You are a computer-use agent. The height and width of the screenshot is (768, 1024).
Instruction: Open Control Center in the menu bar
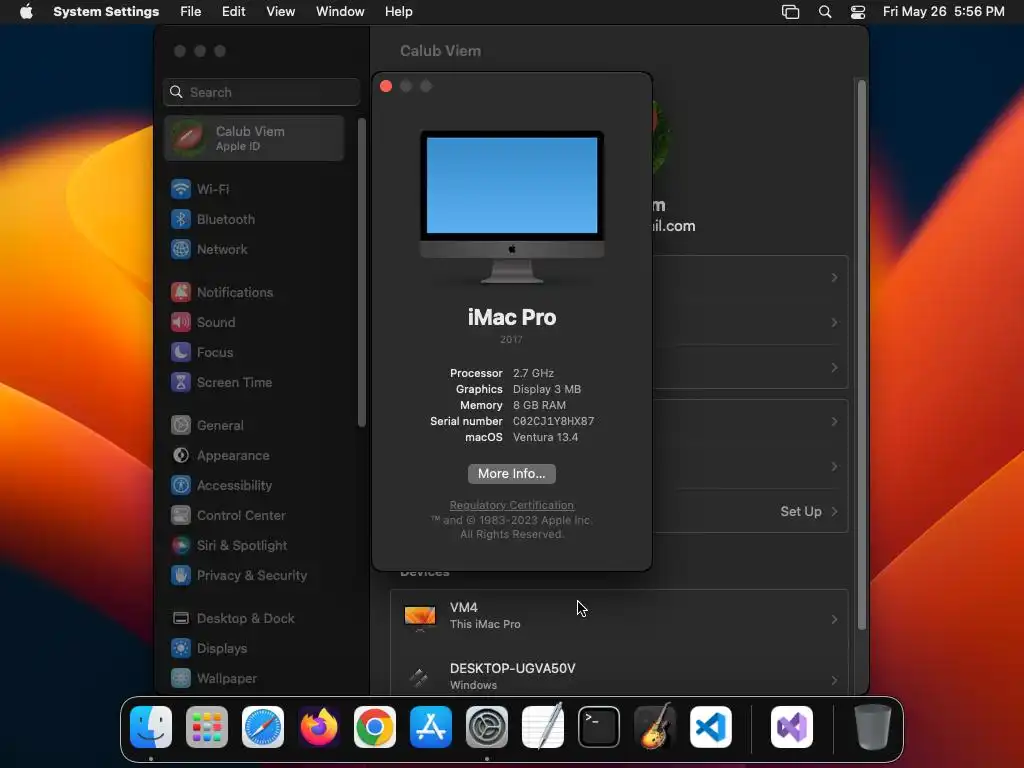(857, 12)
